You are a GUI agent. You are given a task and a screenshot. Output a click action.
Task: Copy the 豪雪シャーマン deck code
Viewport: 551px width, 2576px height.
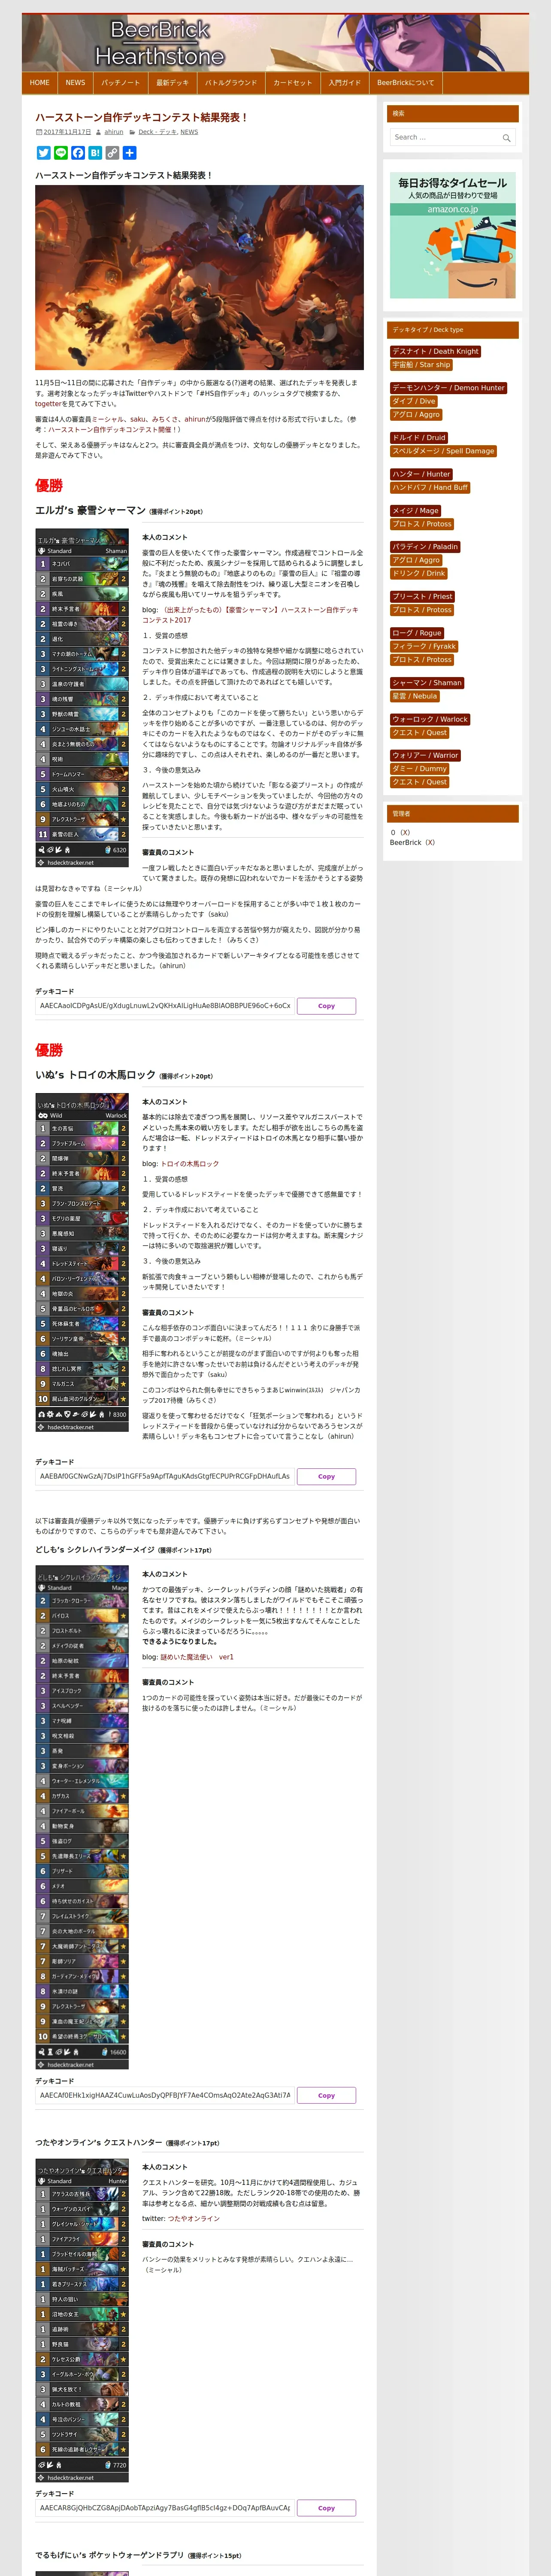coord(326,1006)
